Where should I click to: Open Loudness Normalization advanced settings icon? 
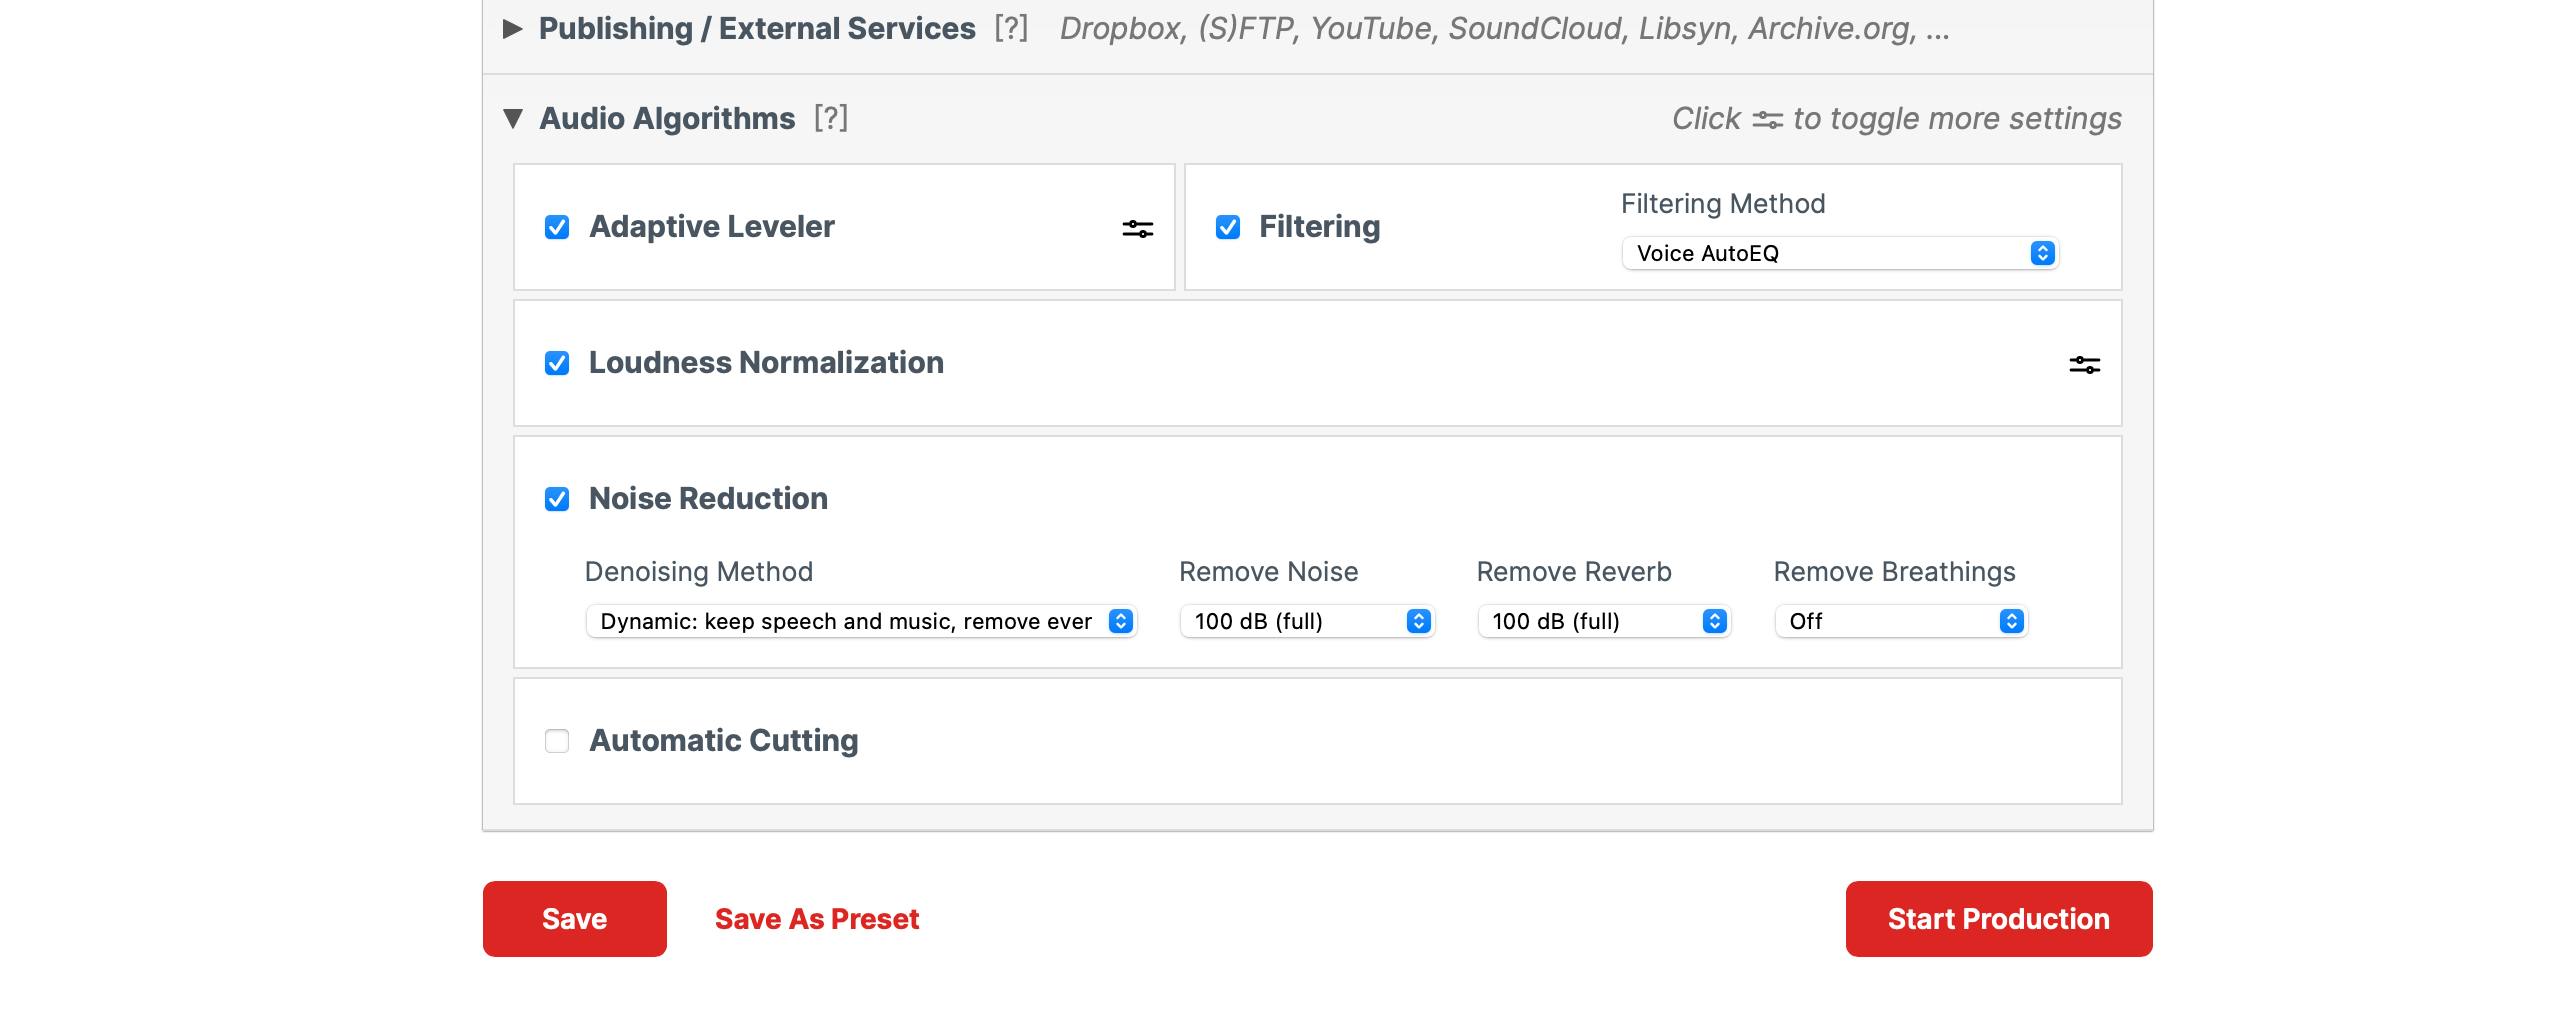click(x=2086, y=364)
